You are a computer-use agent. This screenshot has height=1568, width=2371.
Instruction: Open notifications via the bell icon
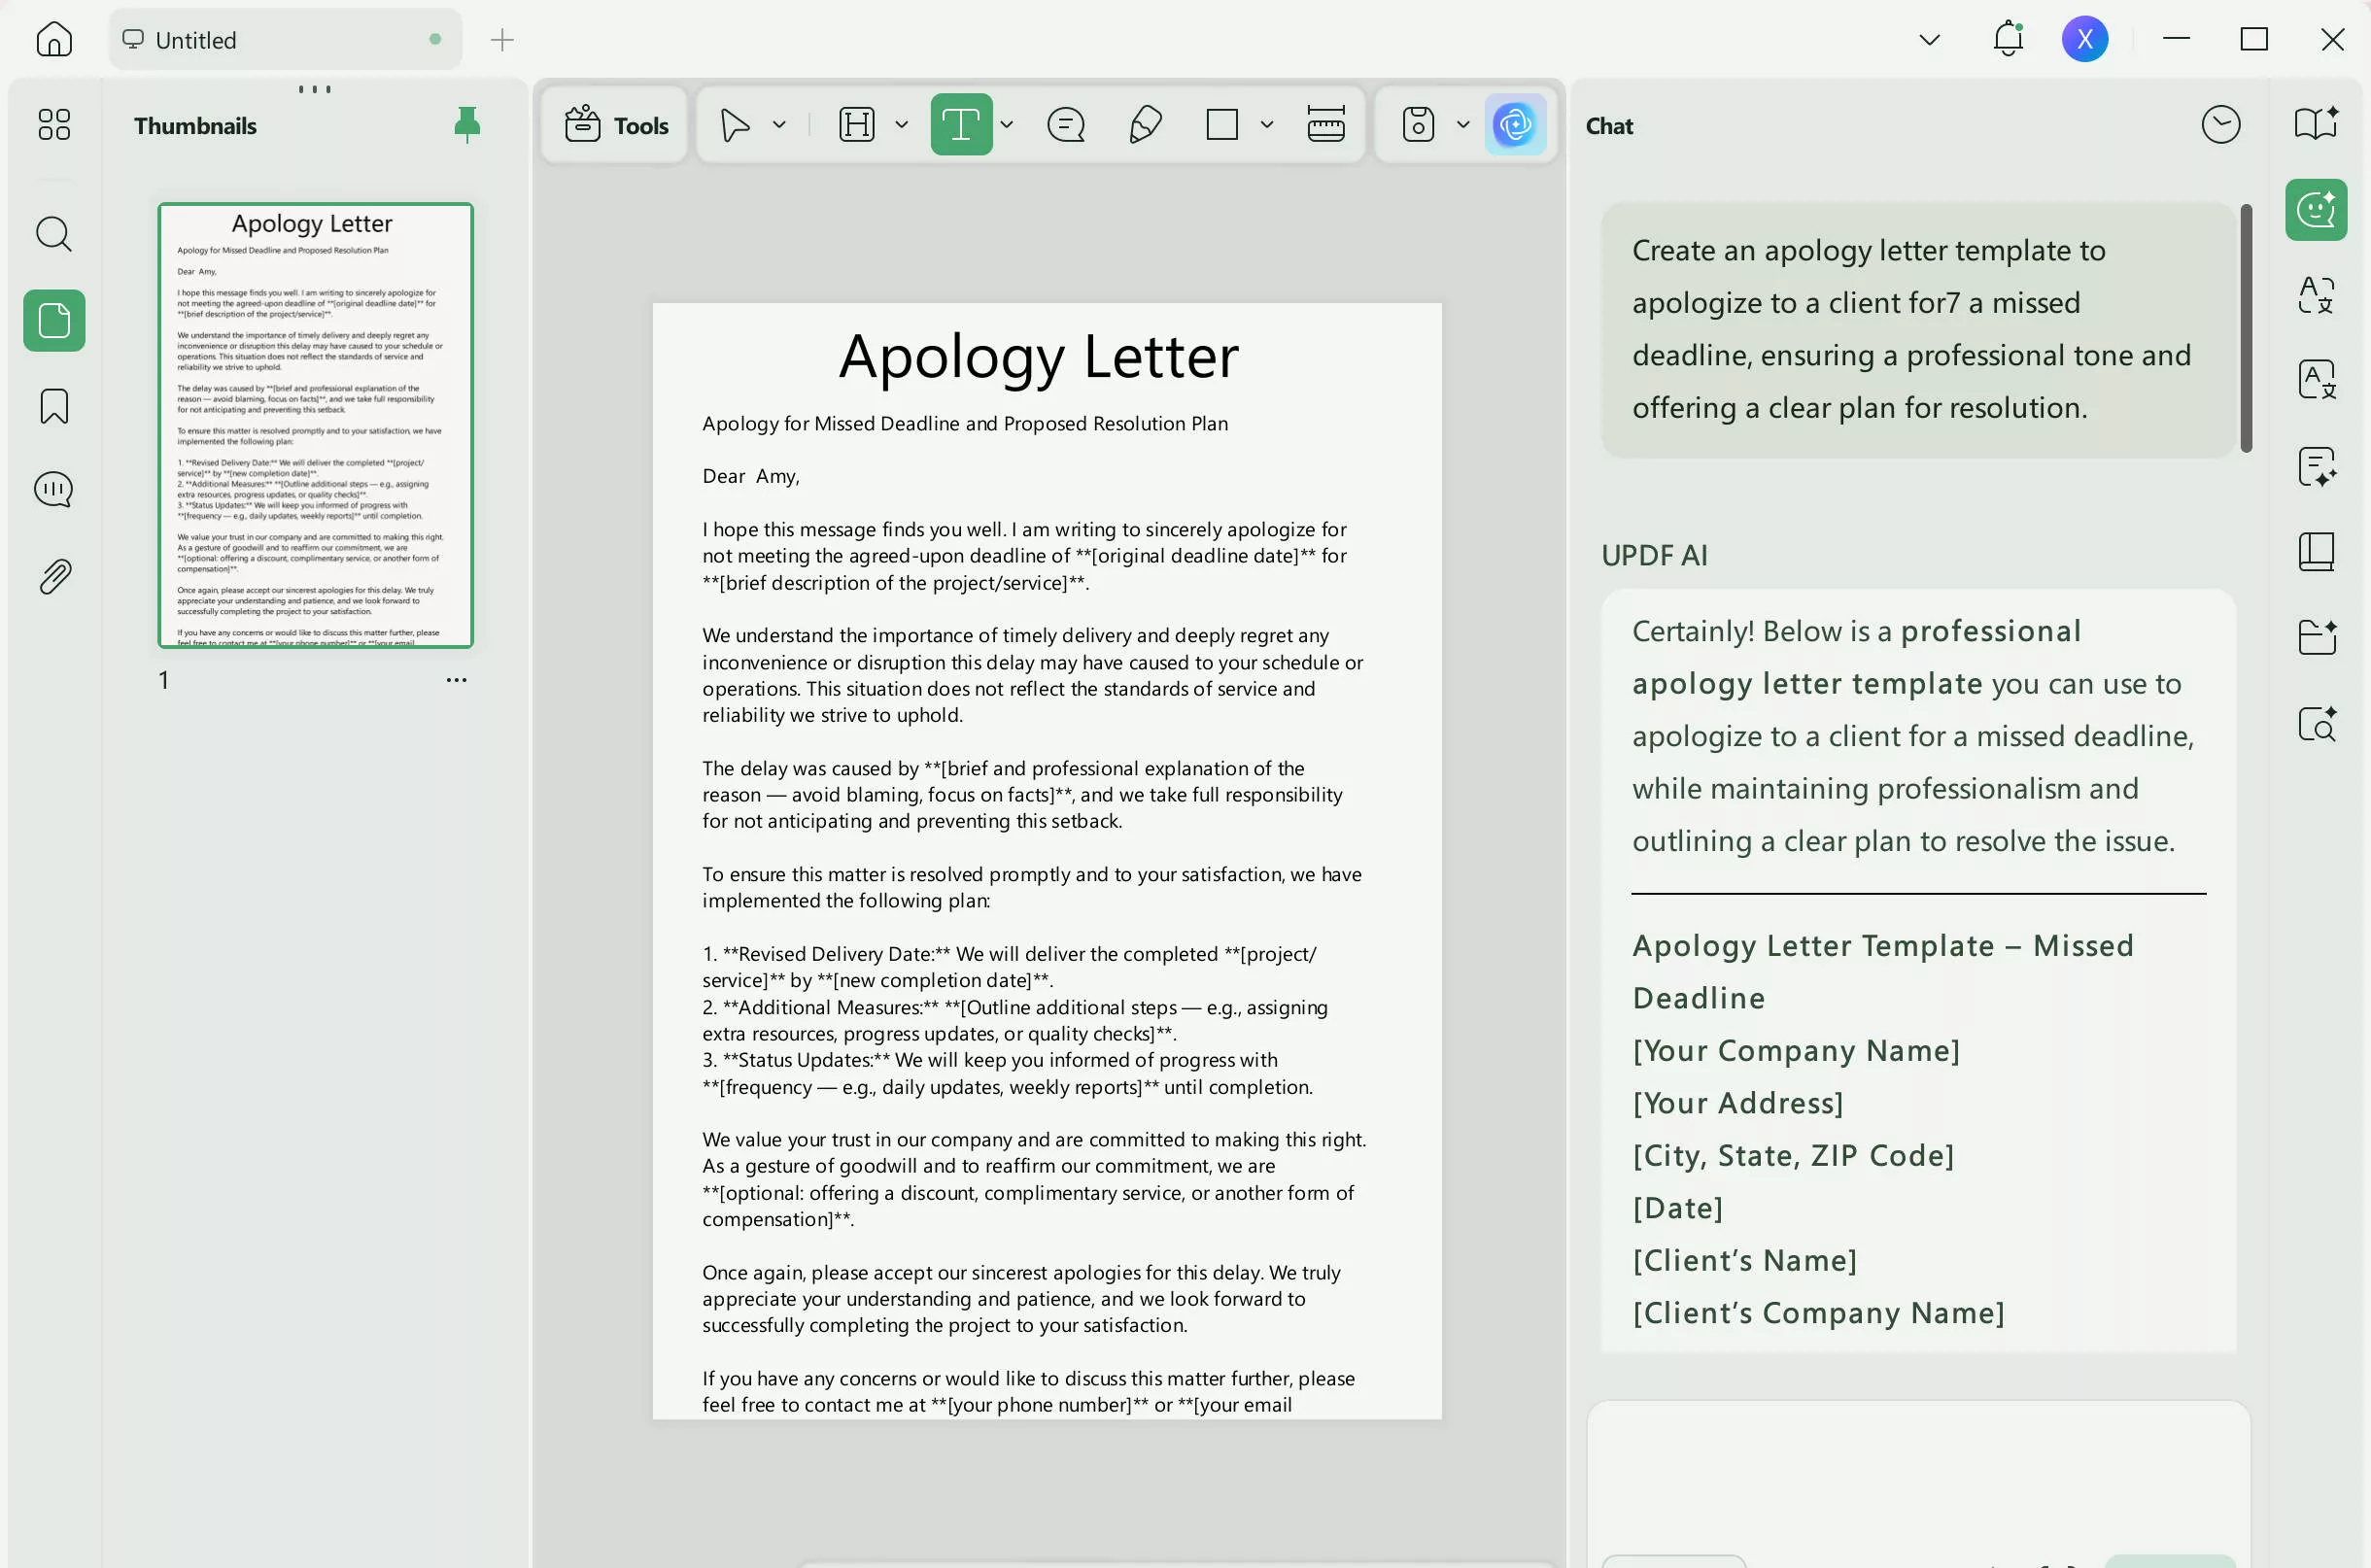[x=2006, y=39]
